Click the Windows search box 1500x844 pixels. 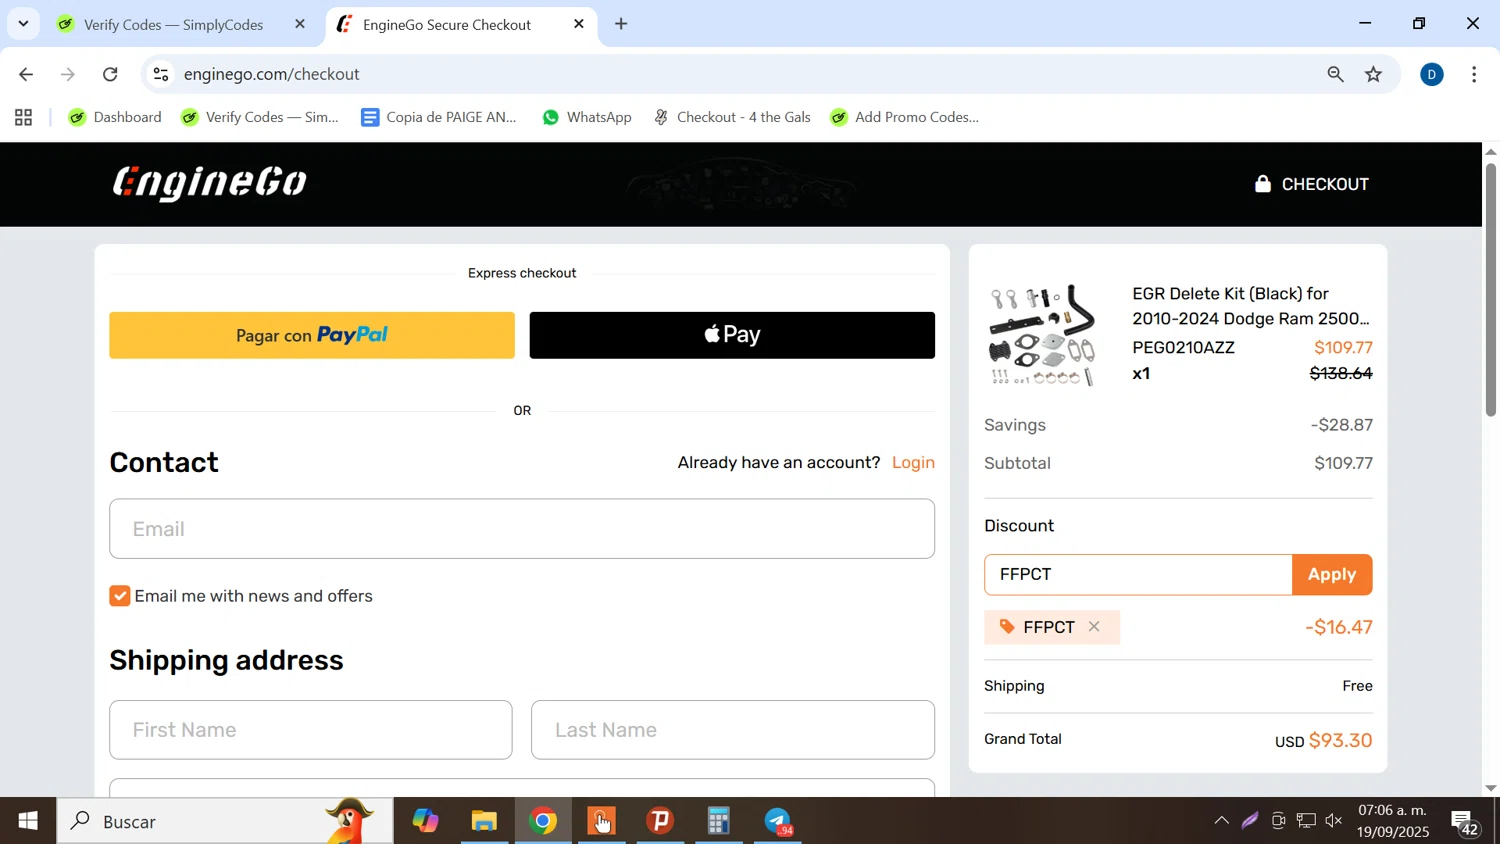click(225, 821)
